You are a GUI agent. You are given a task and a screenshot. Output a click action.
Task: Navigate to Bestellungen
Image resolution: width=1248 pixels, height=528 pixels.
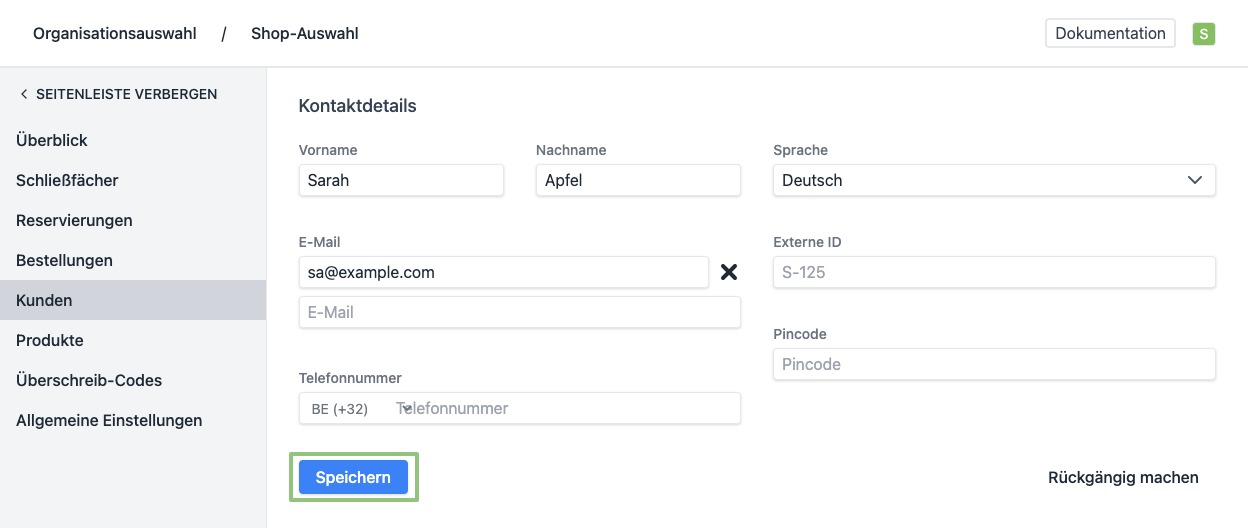[64, 260]
